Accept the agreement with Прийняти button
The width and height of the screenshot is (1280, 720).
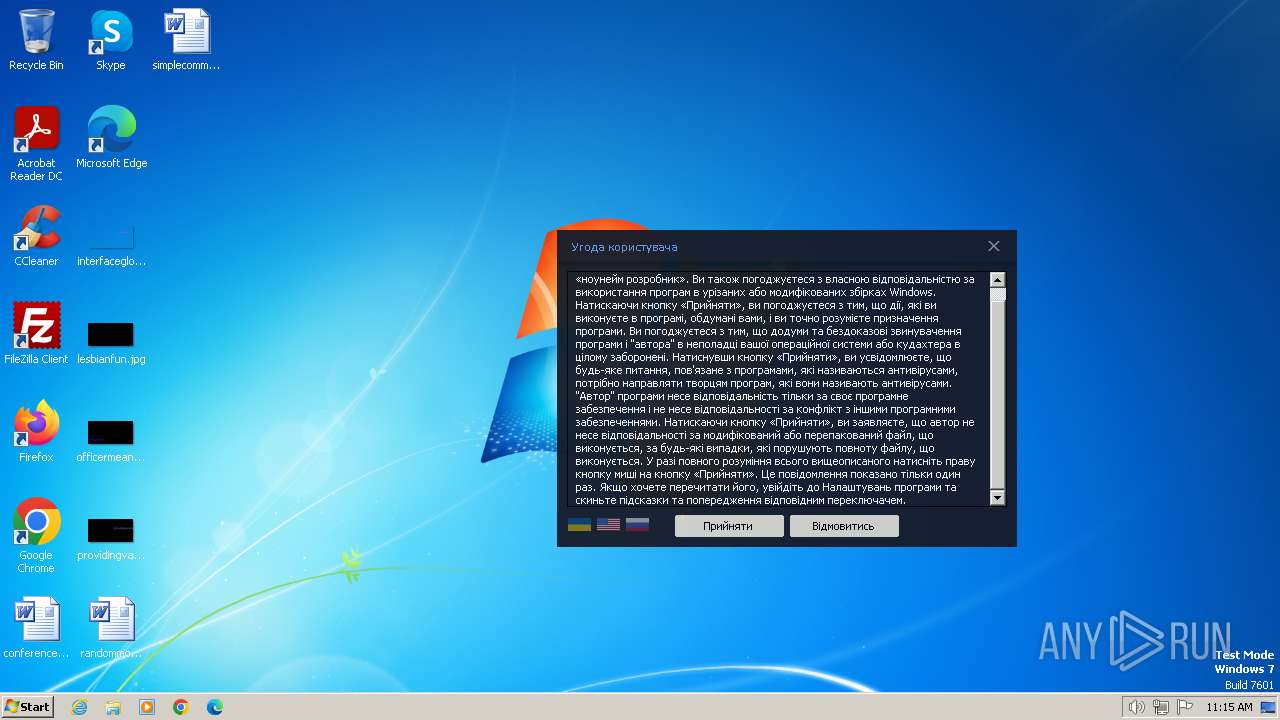tap(728, 526)
